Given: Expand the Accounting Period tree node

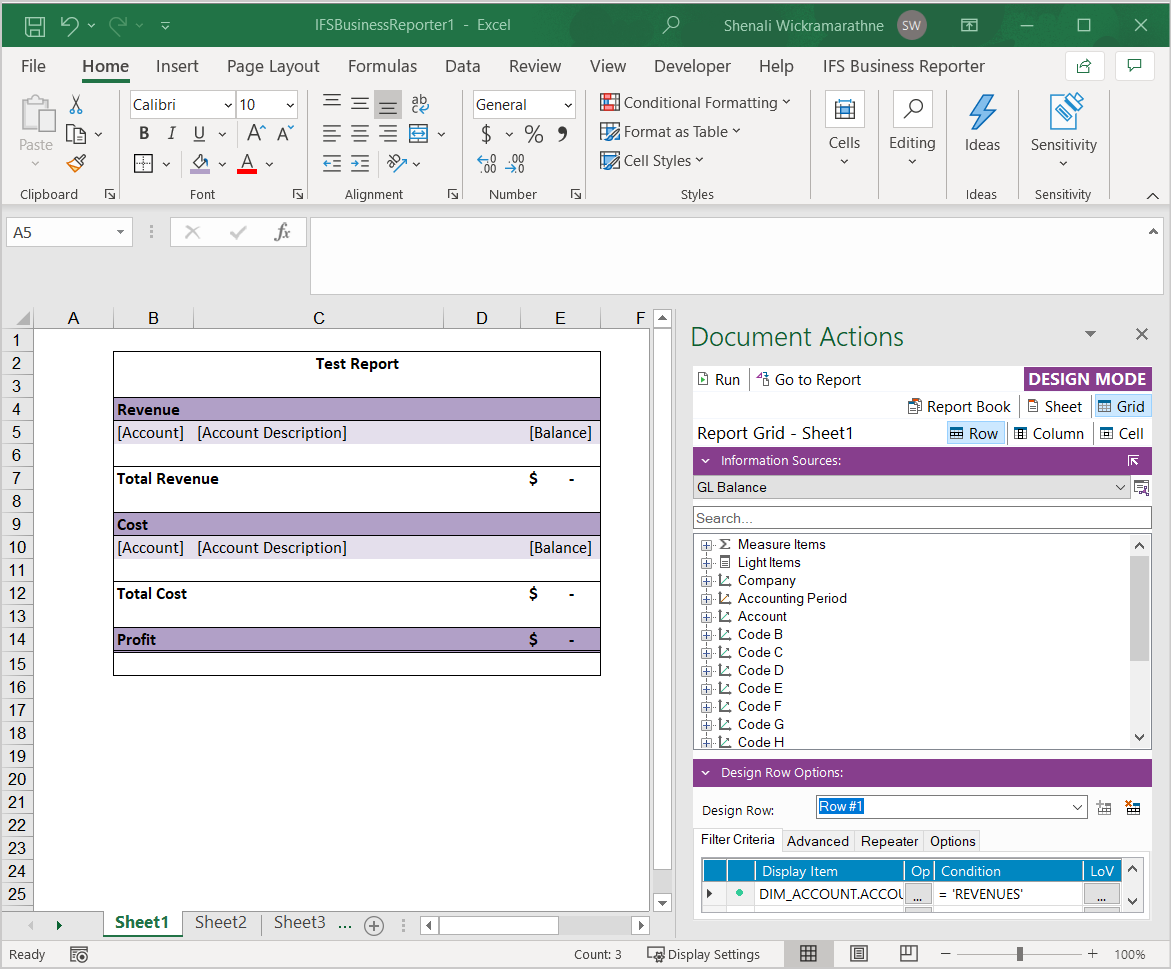Looking at the screenshot, I should (706, 599).
